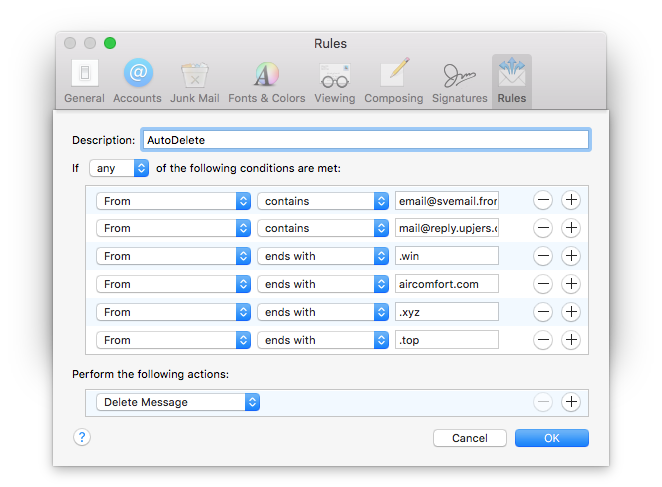Click the email@svemail value field
This screenshot has width=662, height=487.
447,201
